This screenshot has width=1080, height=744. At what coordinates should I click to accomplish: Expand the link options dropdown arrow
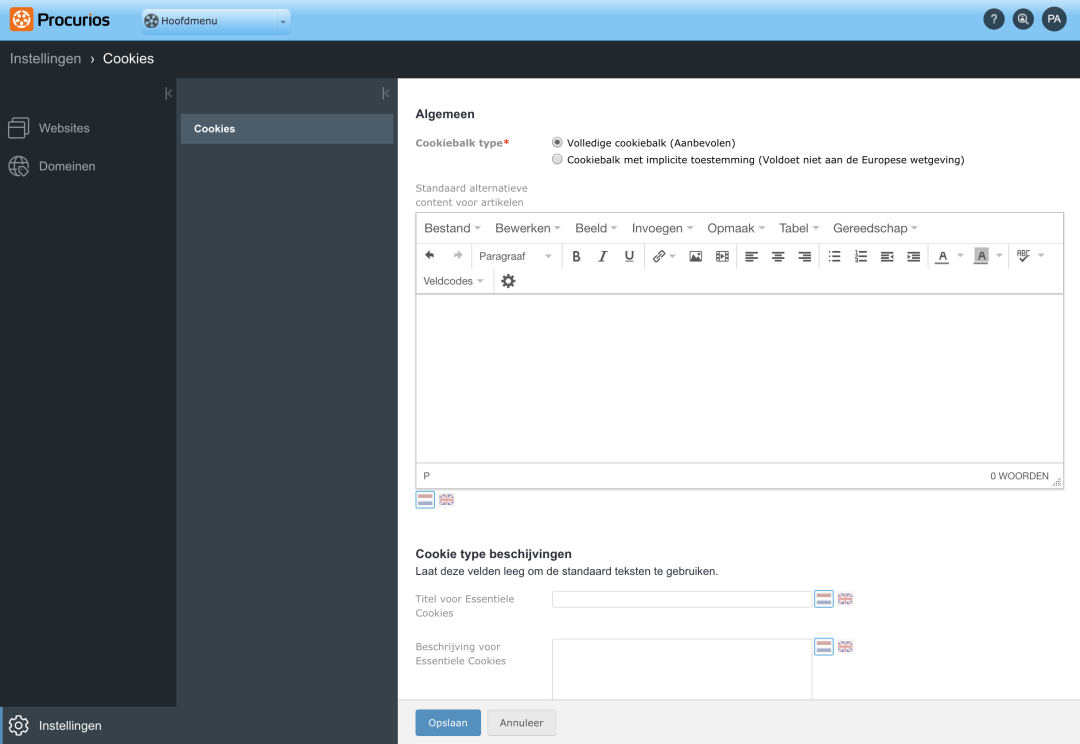pyautogui.click(x=672, y=256)
